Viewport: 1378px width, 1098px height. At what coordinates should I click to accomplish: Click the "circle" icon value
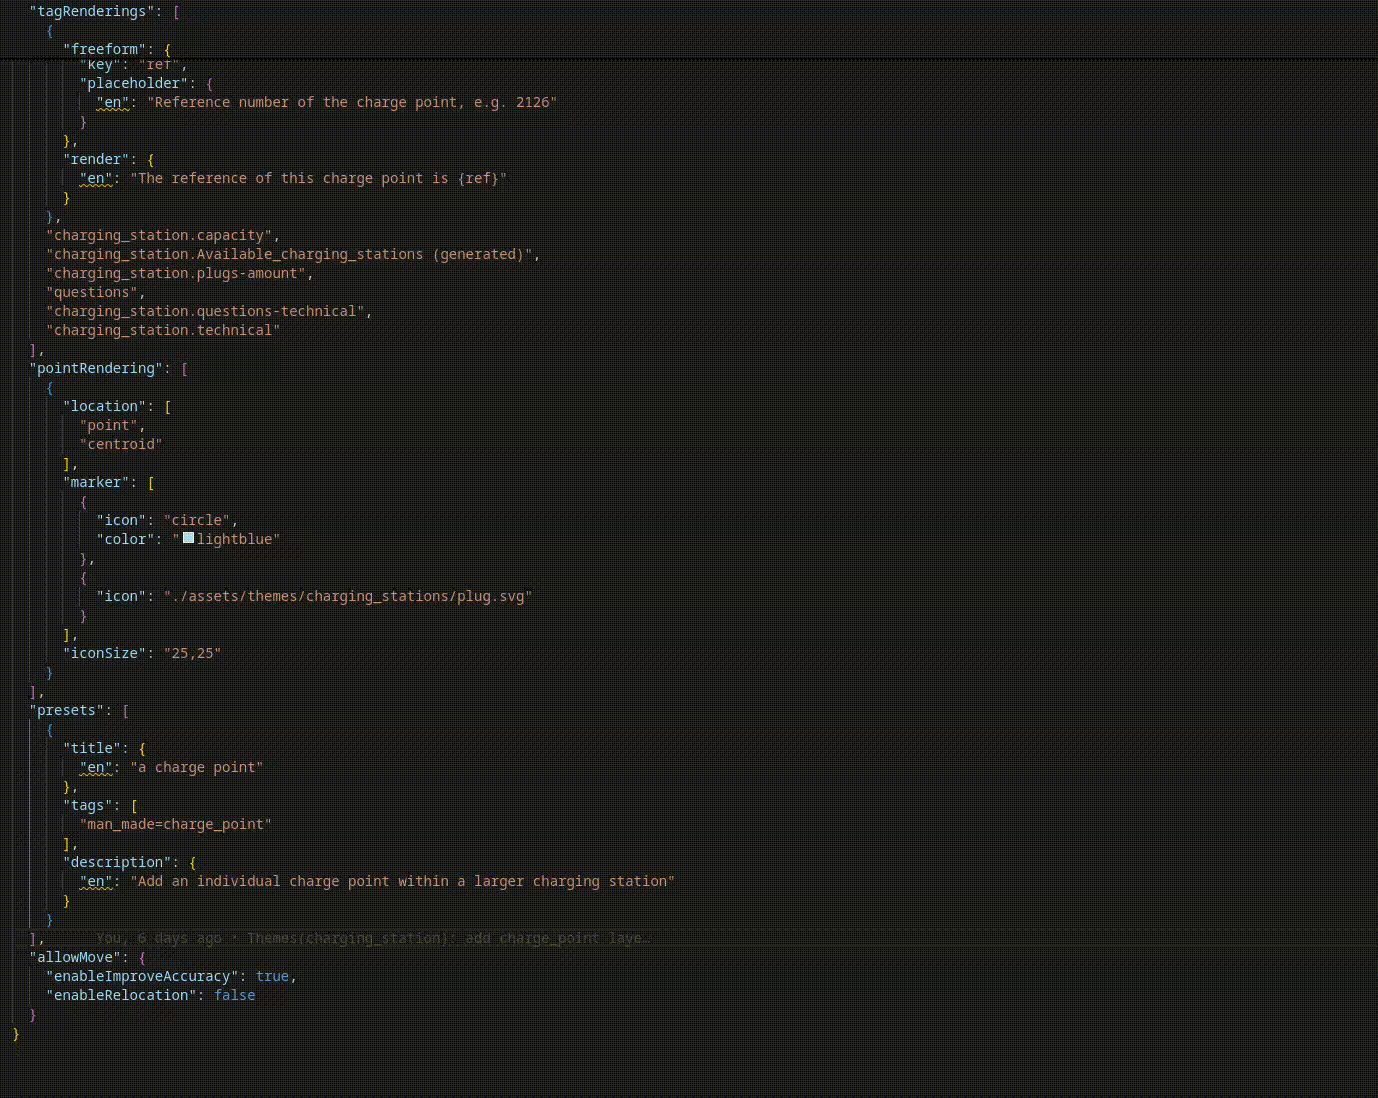click(x=197, y=520)
